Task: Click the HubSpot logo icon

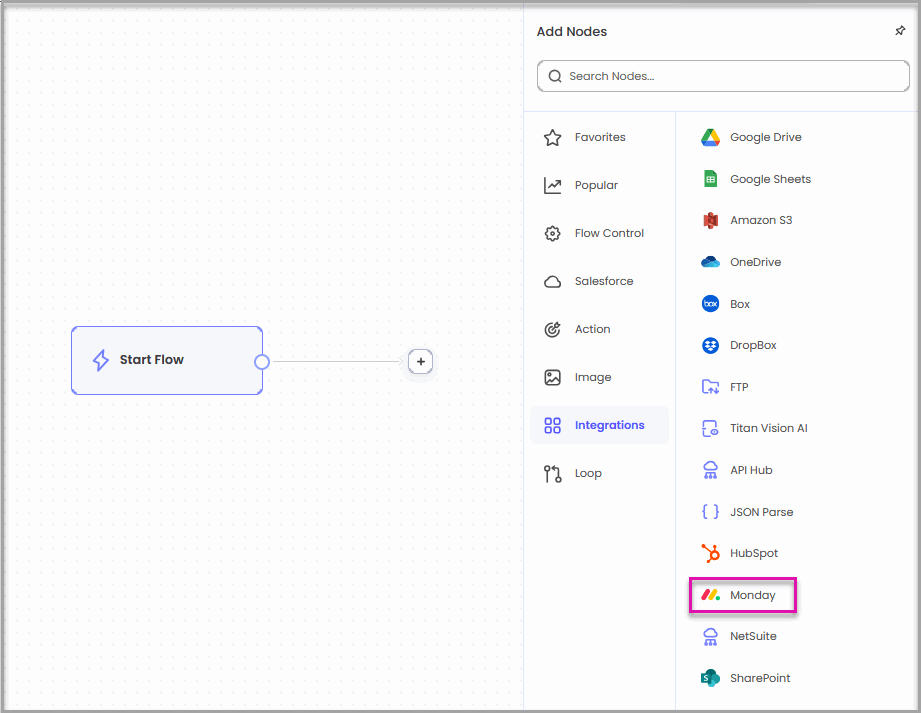Action: 710,553
